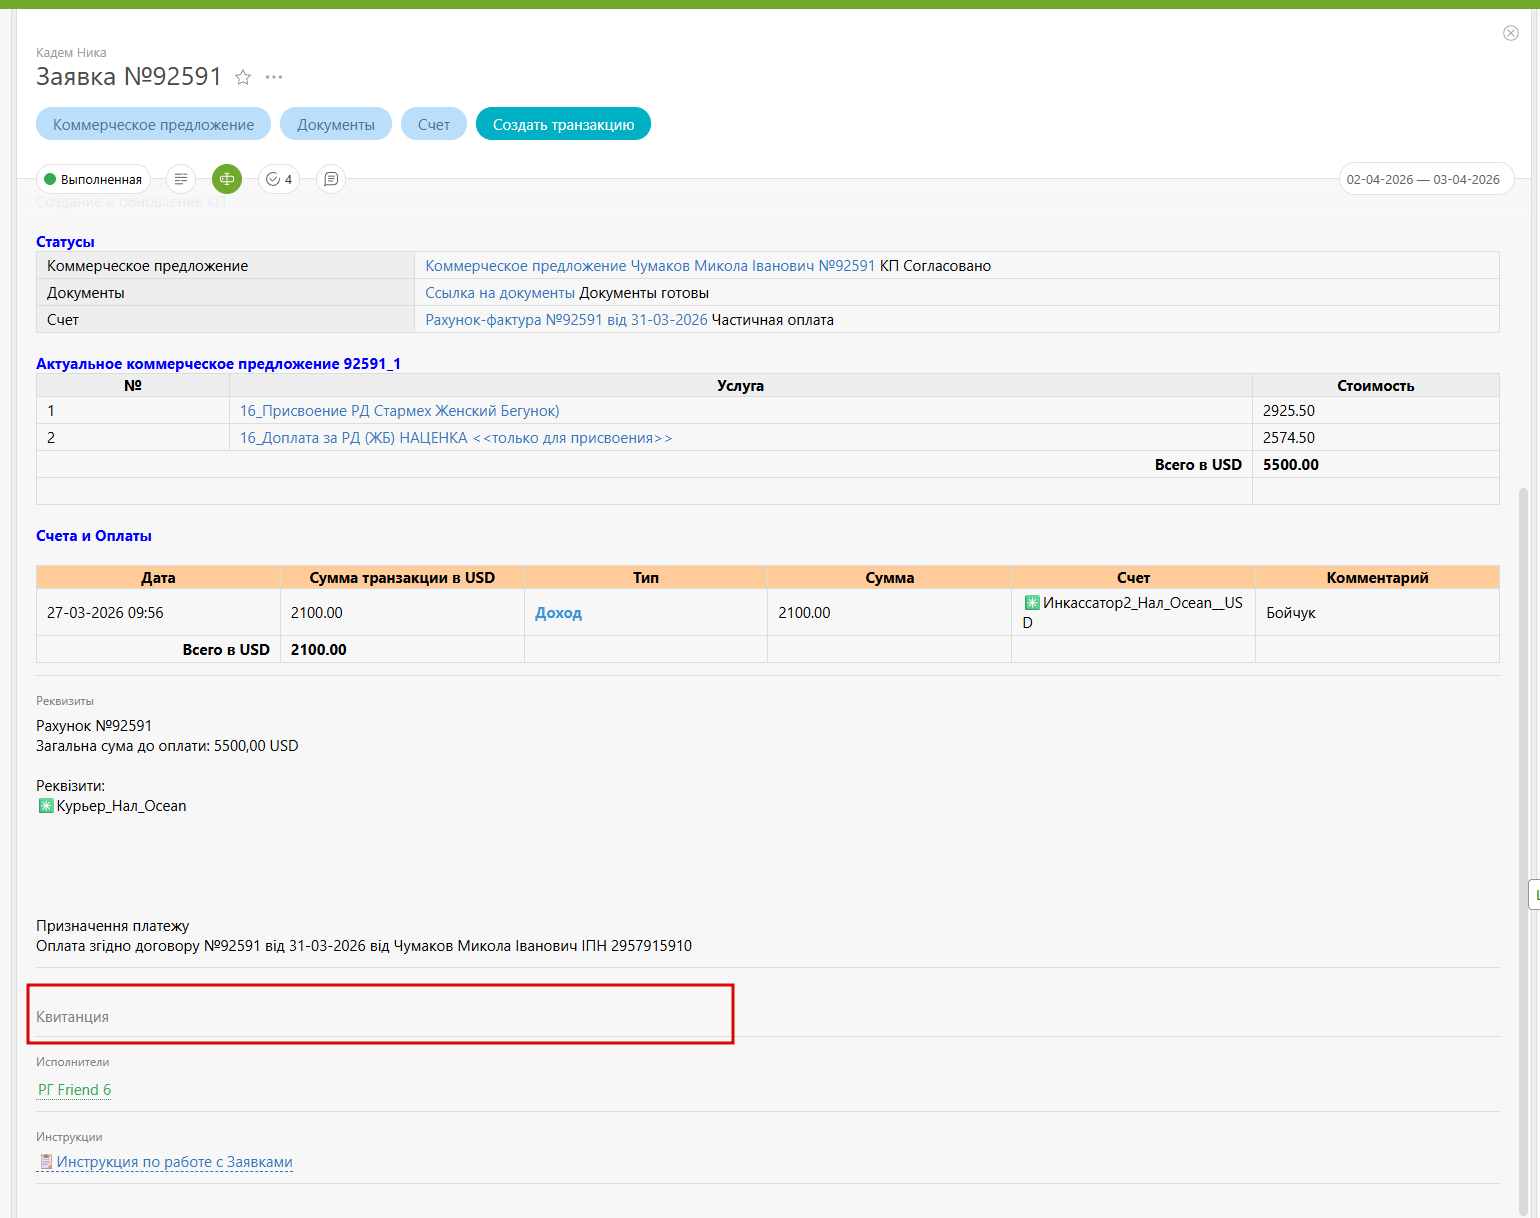This screenshot has height=1218, width=1540.
Task: Star the Заявка №92591 as favorite
Action: click(243, 77)
